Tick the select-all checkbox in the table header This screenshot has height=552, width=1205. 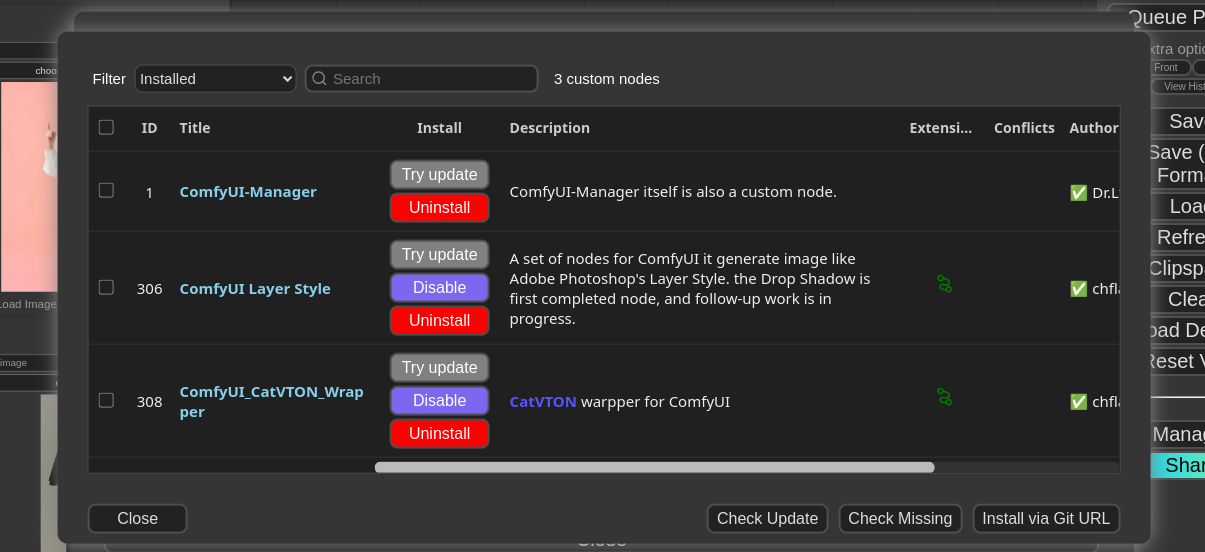106,127
